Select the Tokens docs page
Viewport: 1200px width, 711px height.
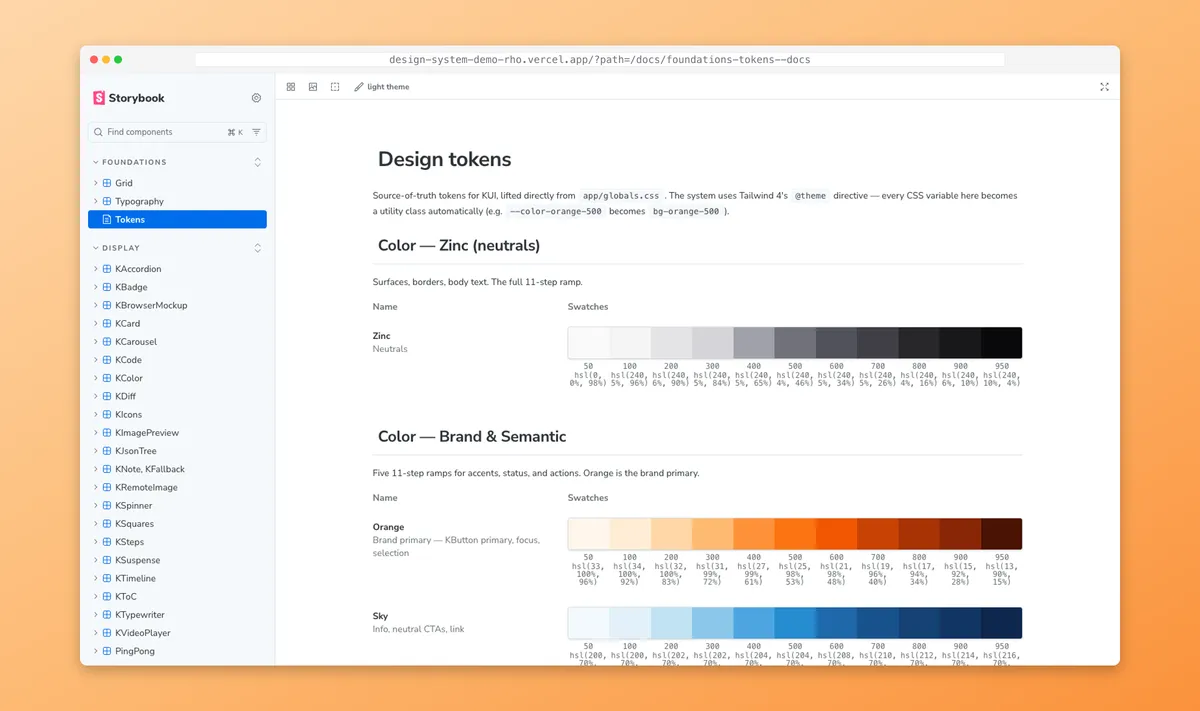tap(178, 219)
